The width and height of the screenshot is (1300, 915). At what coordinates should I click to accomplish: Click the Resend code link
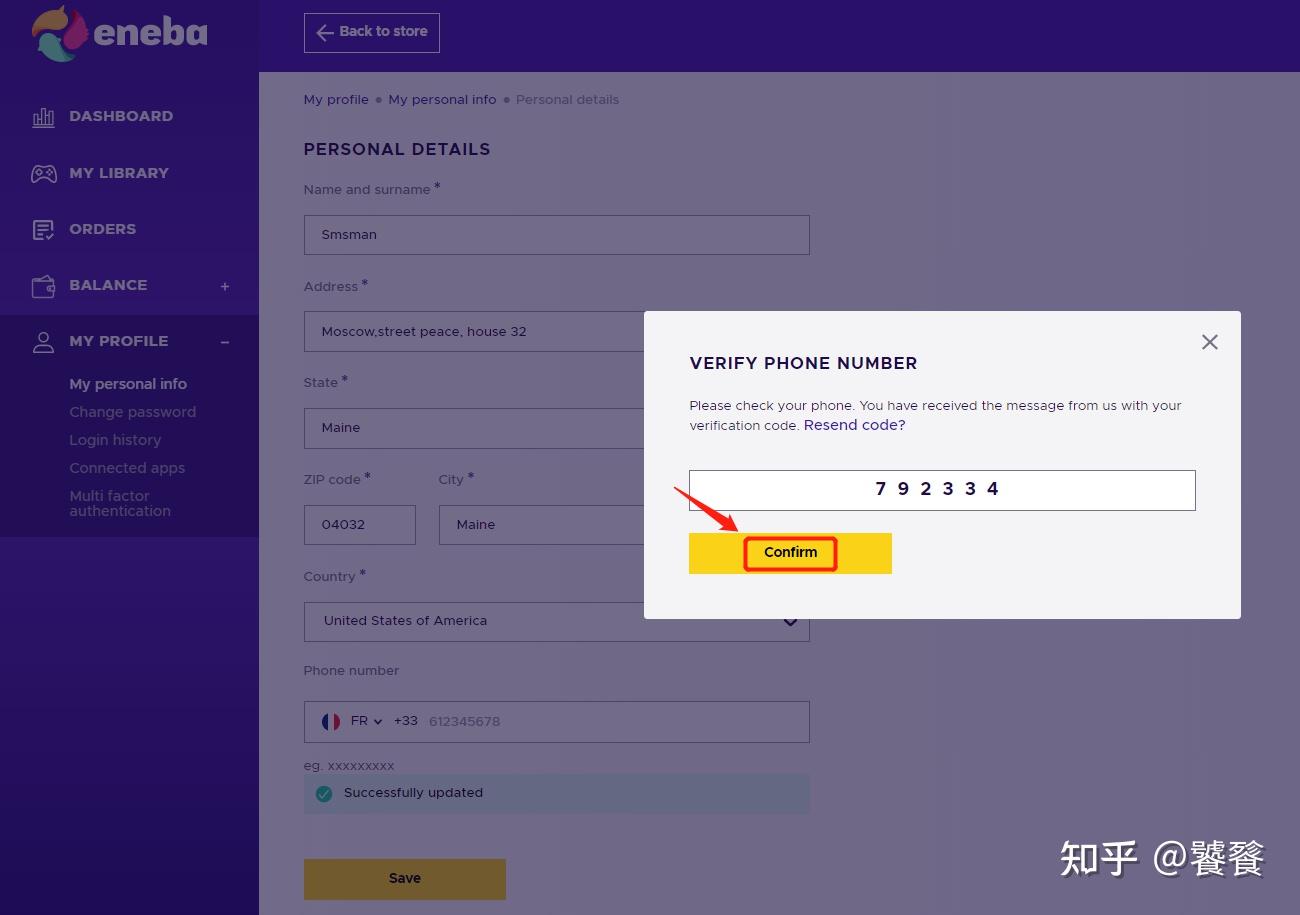point(854,425)
